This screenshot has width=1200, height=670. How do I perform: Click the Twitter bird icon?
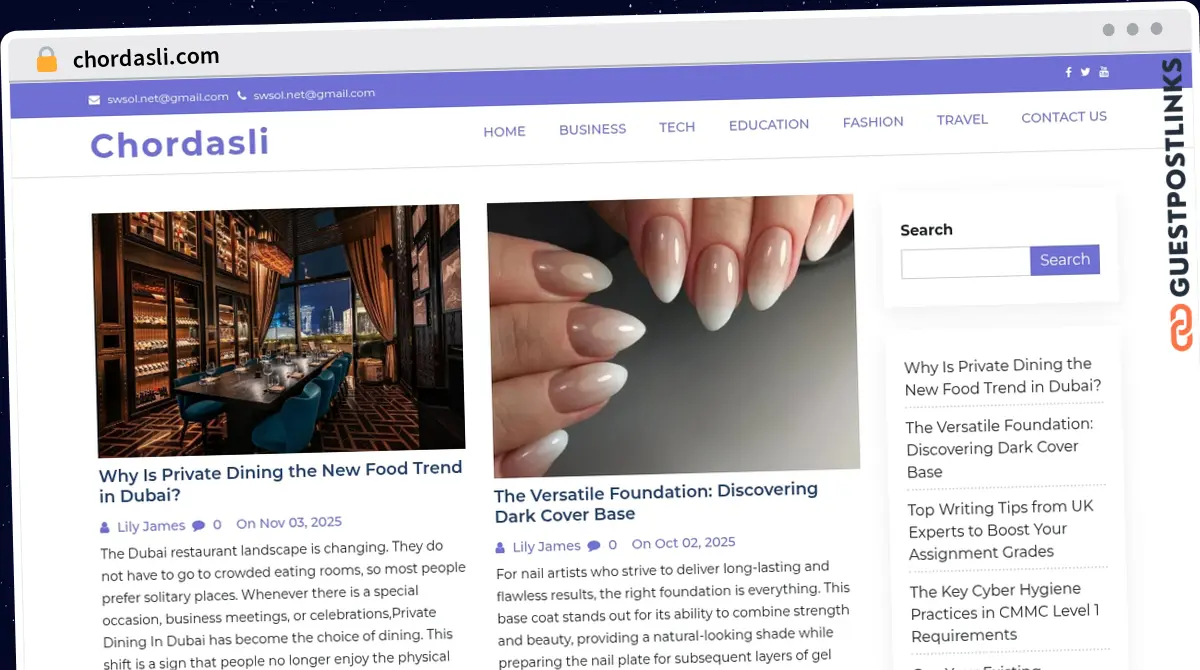click(1085, 71)
